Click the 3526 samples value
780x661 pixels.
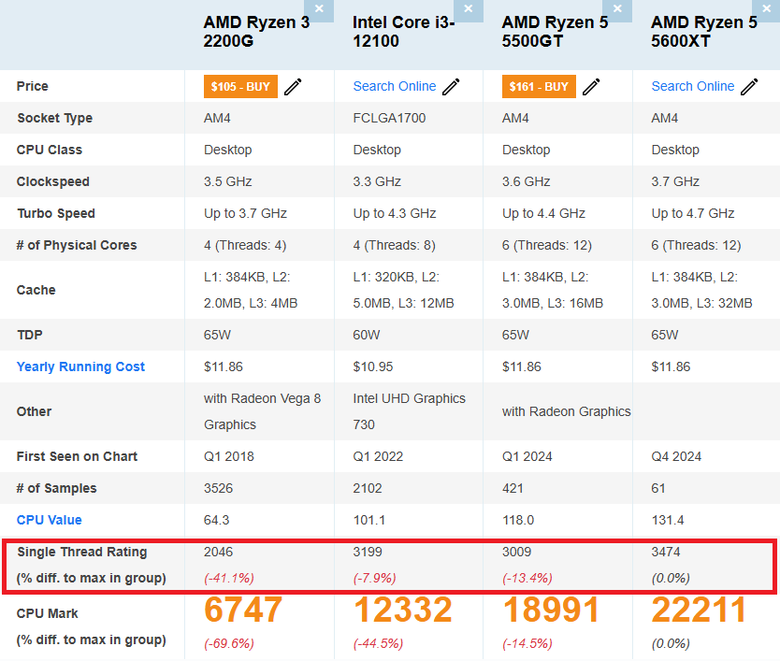coord(218,488)
